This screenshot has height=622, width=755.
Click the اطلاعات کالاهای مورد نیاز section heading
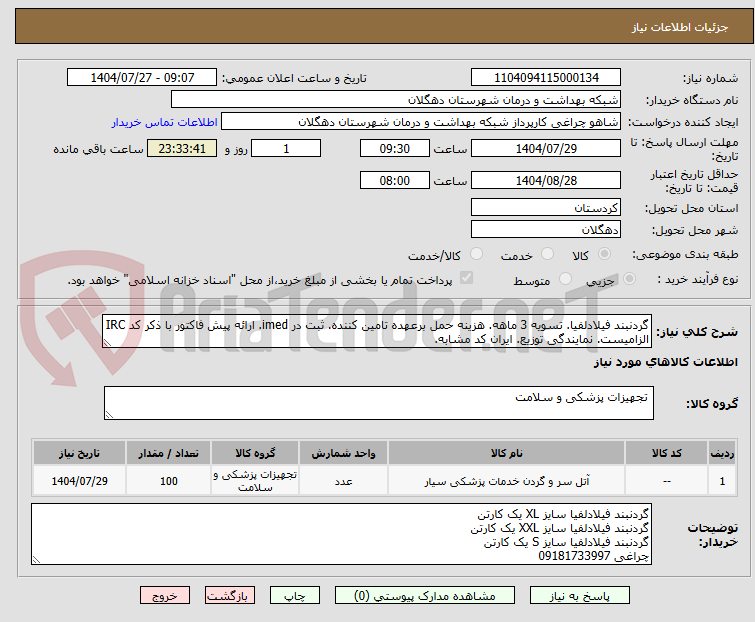tap(665, 362)
